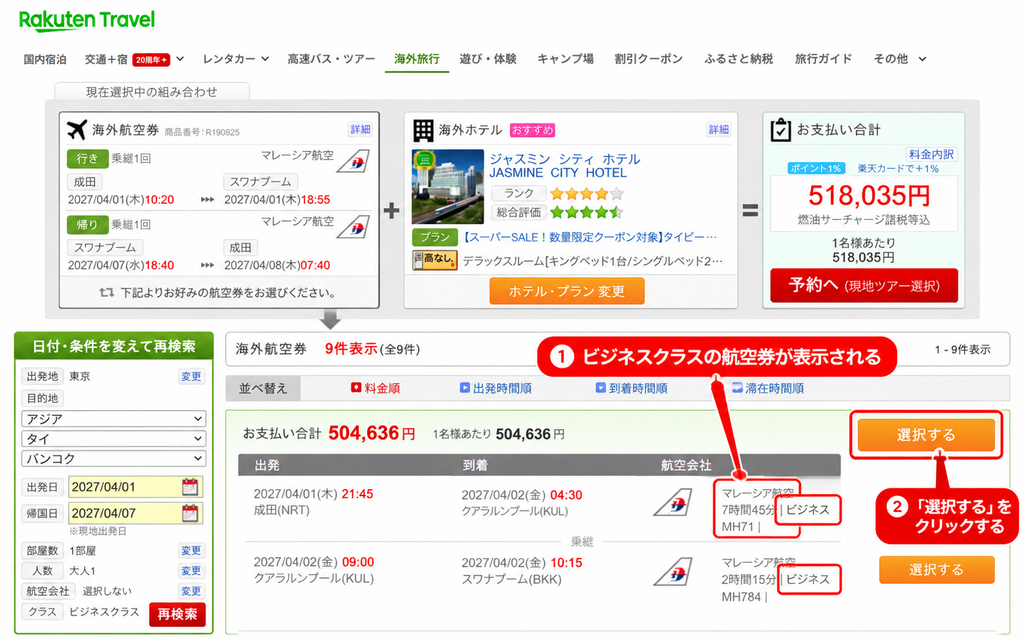The image size is (1024, 641).
Task: Click Malaysia Airlines logo on 帰り flight
Action: coord(353,227)
